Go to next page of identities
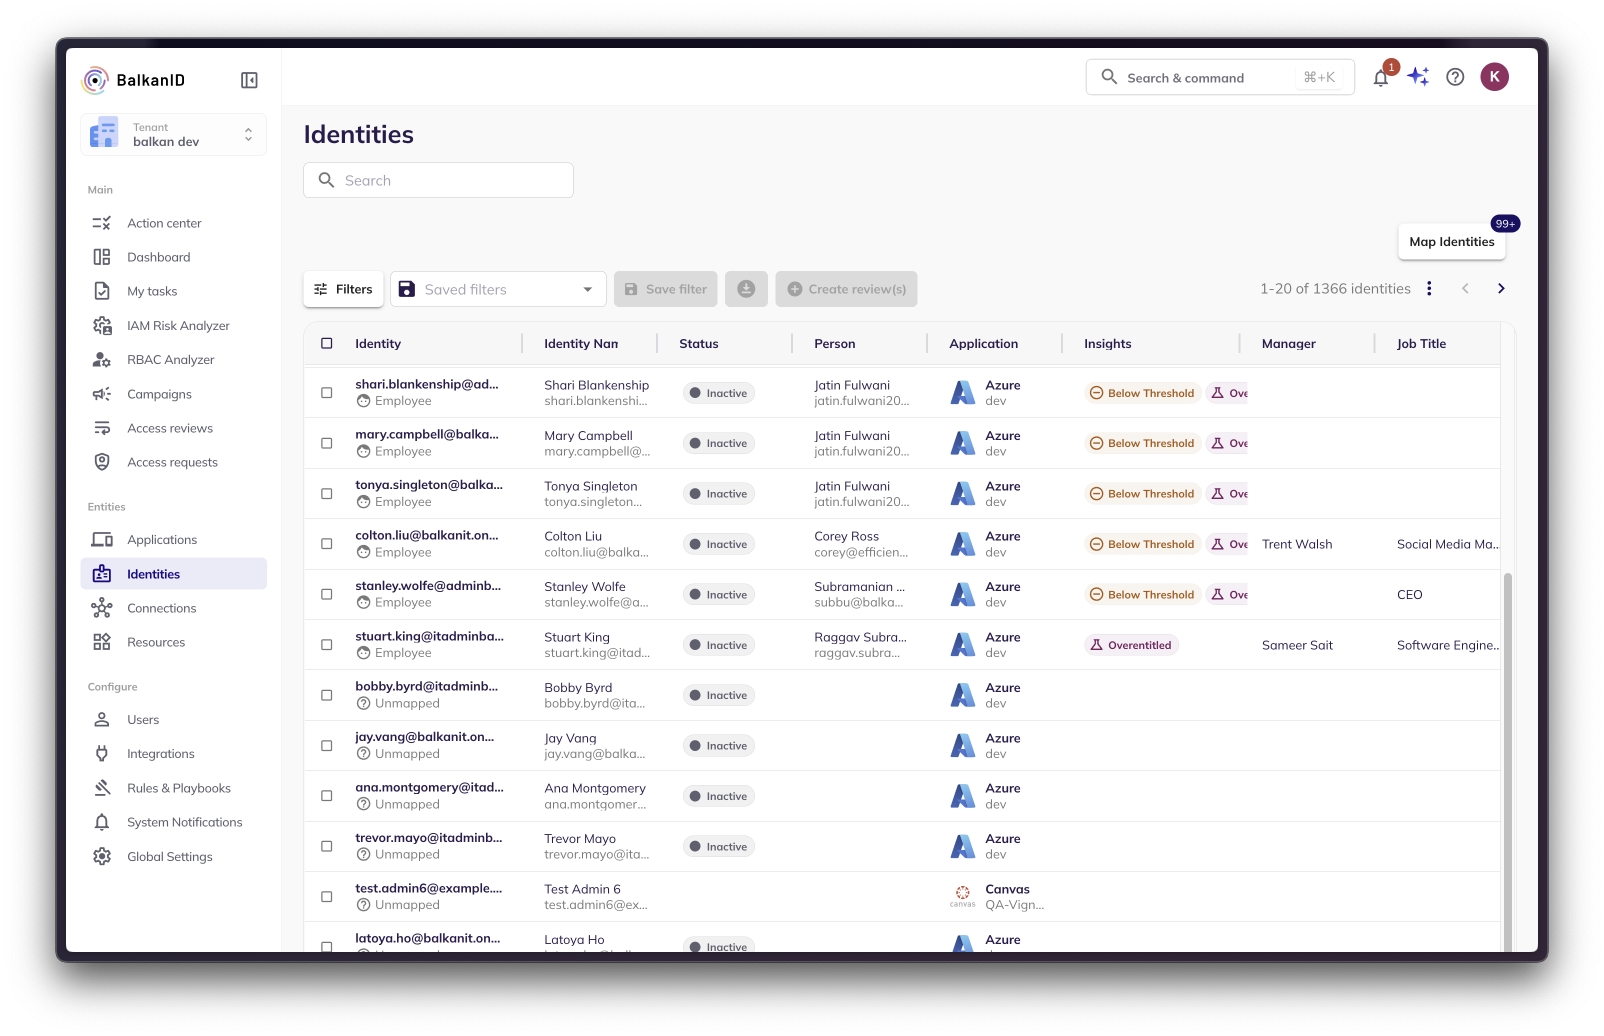Image resolution: width=1604 pixels, height=1036 pixels. (1500, 289)
